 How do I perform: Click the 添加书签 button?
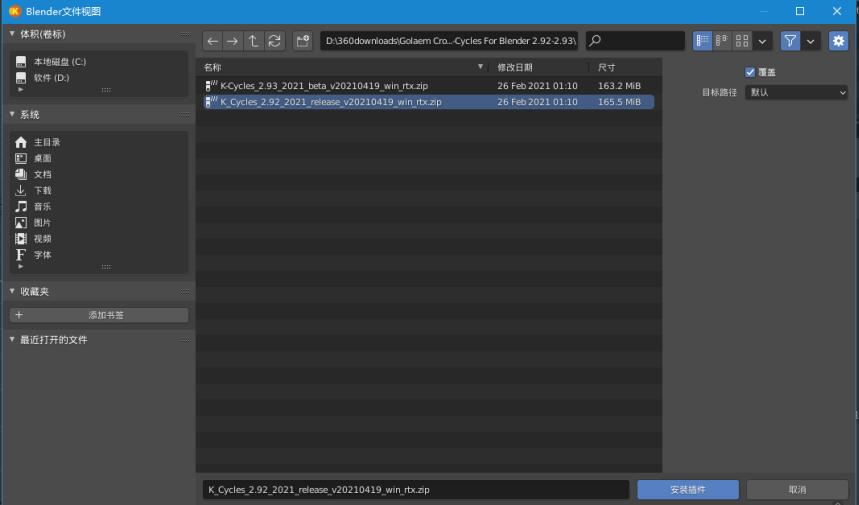(99, 315)
